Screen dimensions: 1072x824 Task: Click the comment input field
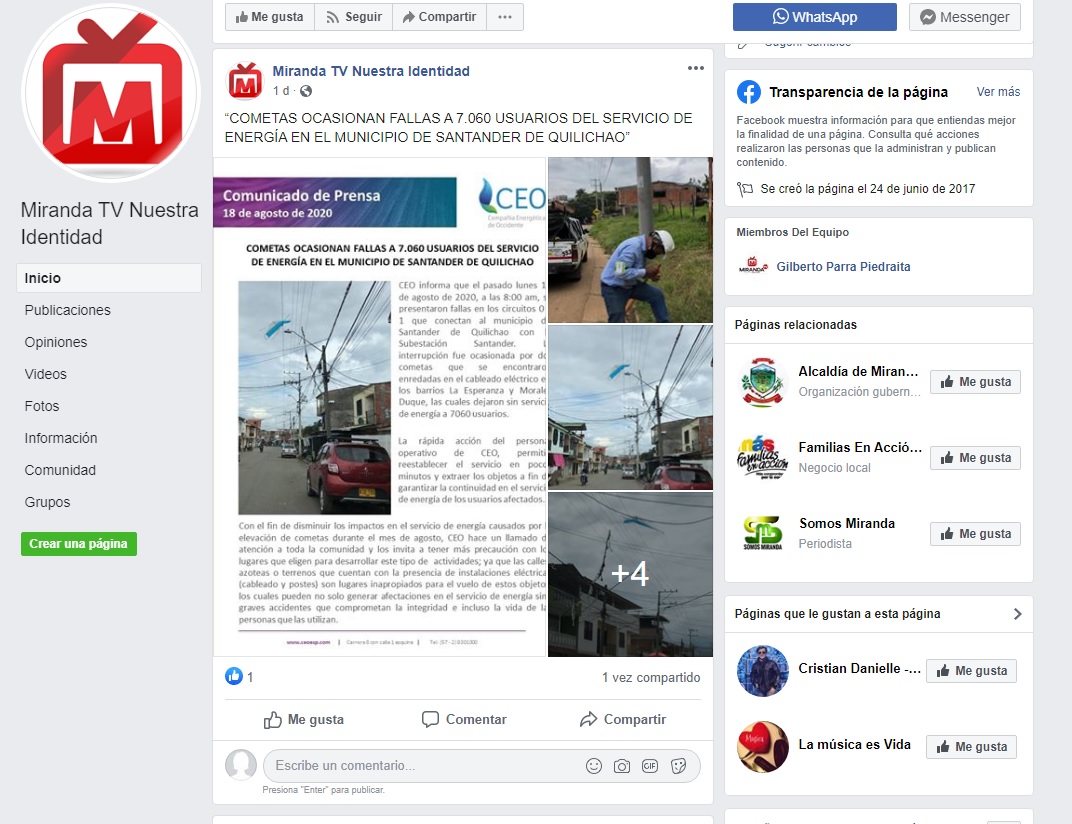(x=481, y=766)
